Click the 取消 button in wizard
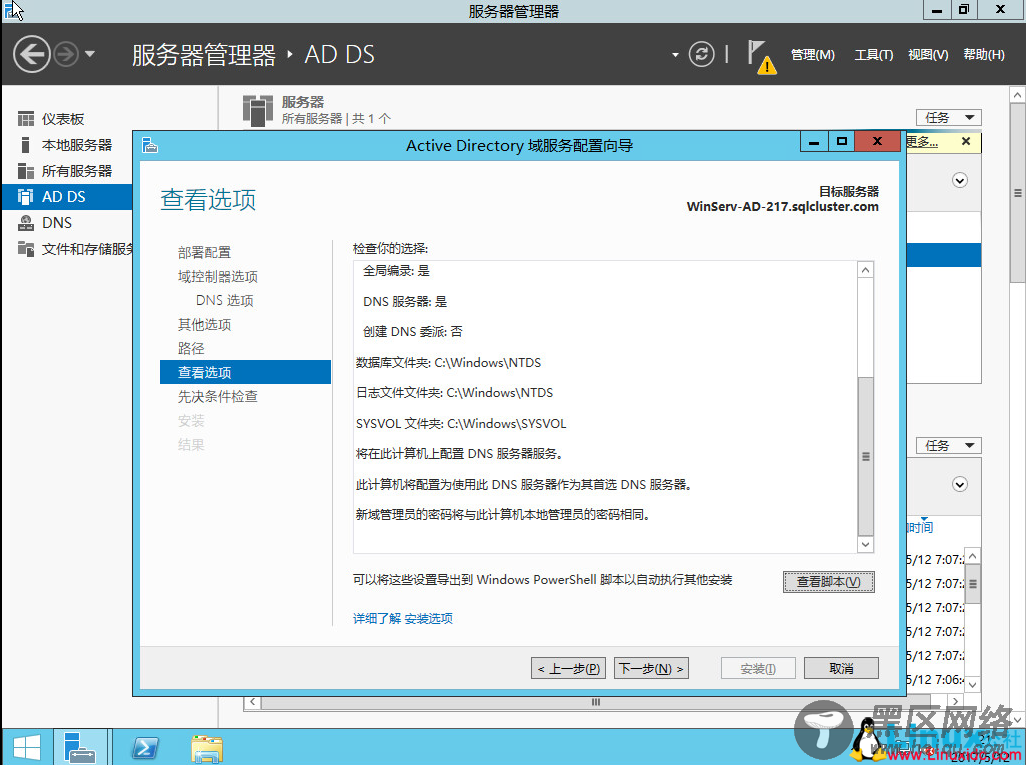Viewport: 1026px width, 765px height. click(x=841, y=668)
